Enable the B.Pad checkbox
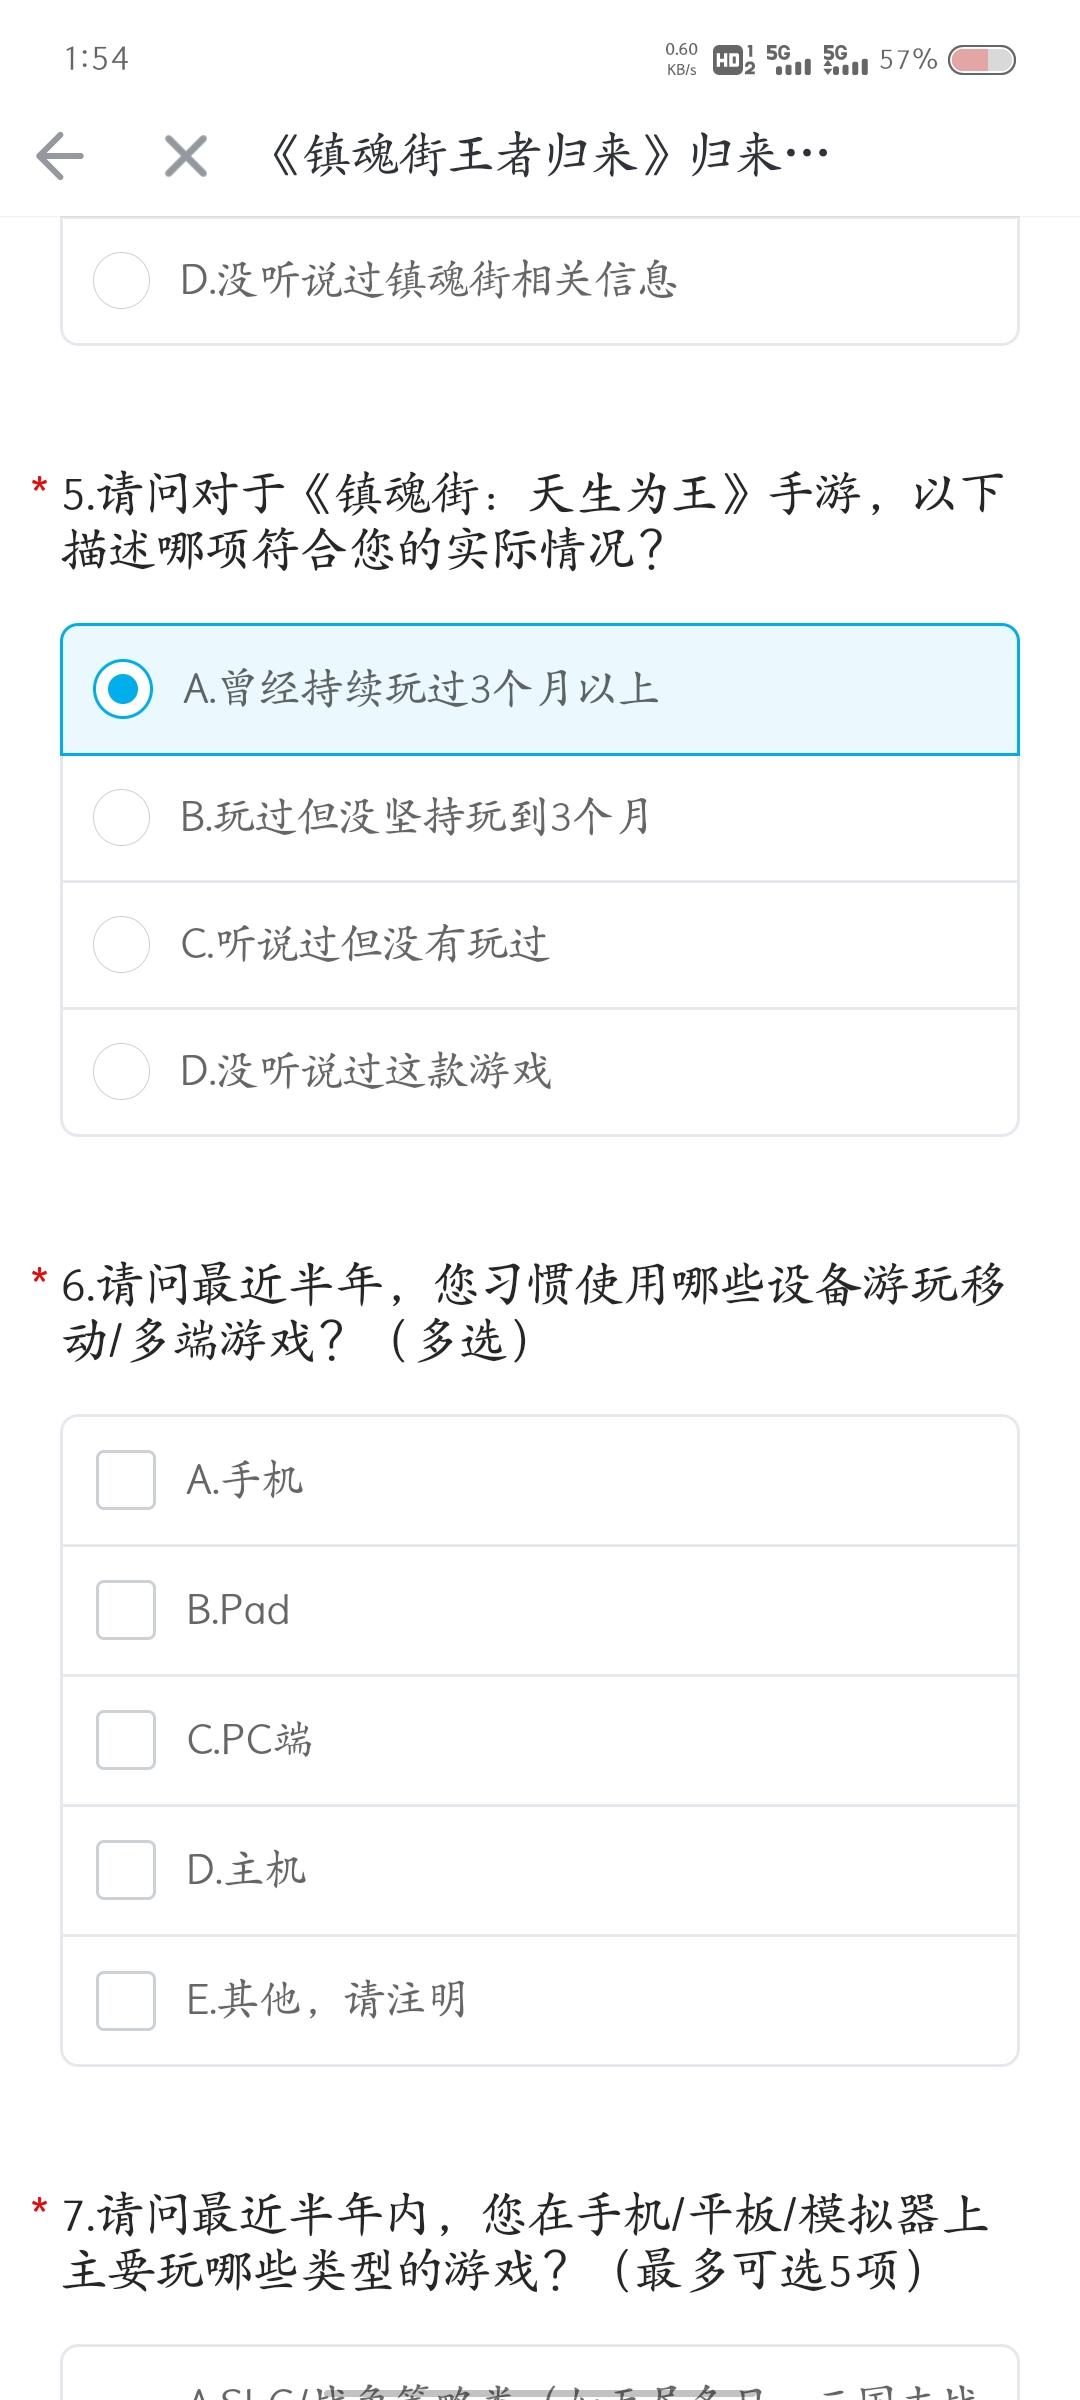Image resolution: width=1080 pixels, height=2400 pixels. [x=126, y=1610]
